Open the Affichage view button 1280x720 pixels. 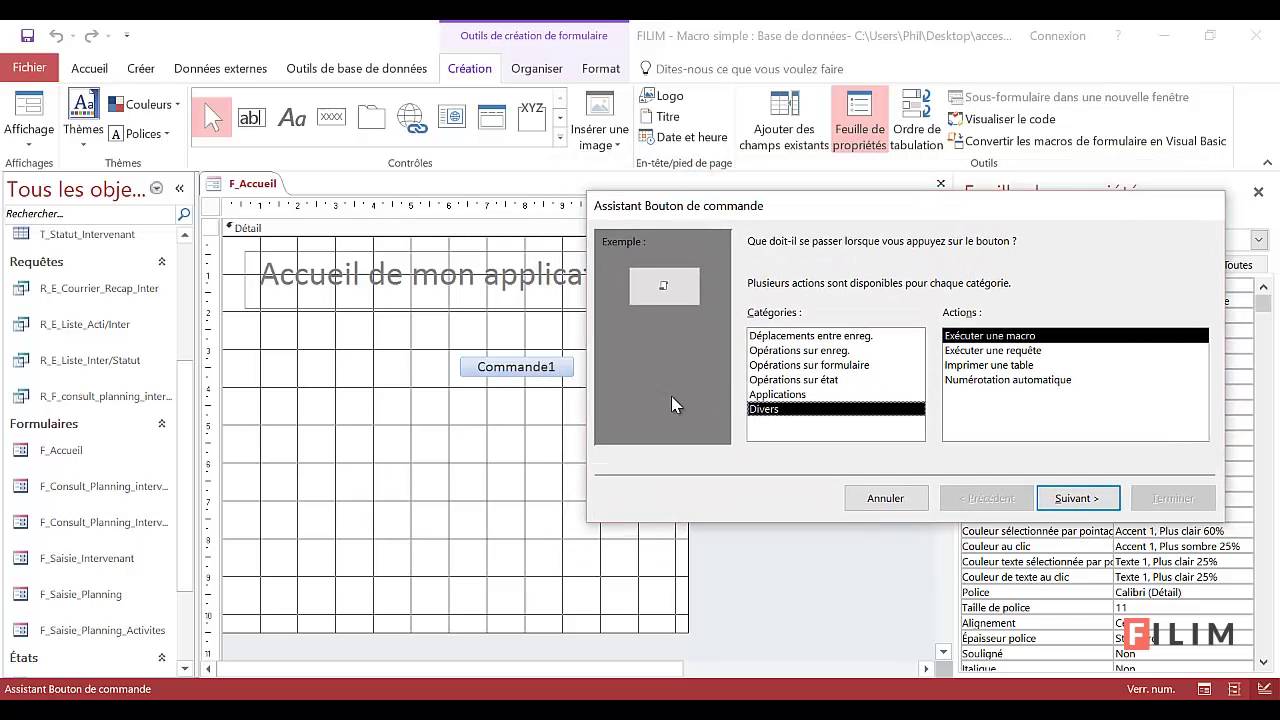(29, 120)
